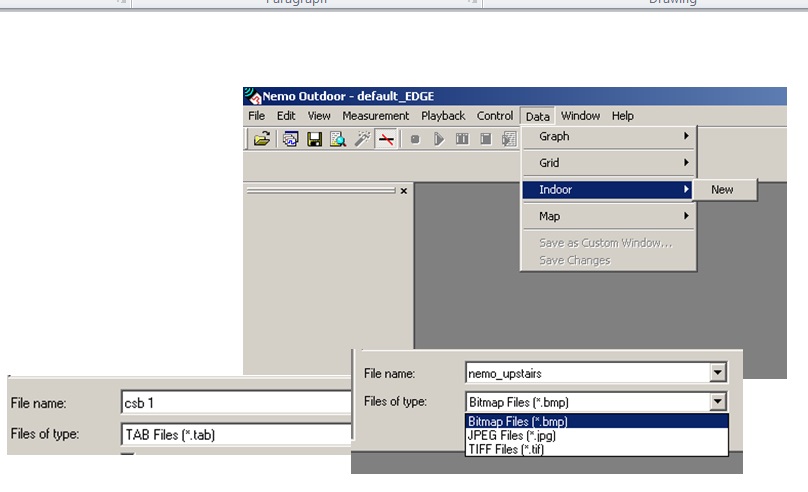Open the Control menu
808x492 pixels.
[x=495, y=116]
